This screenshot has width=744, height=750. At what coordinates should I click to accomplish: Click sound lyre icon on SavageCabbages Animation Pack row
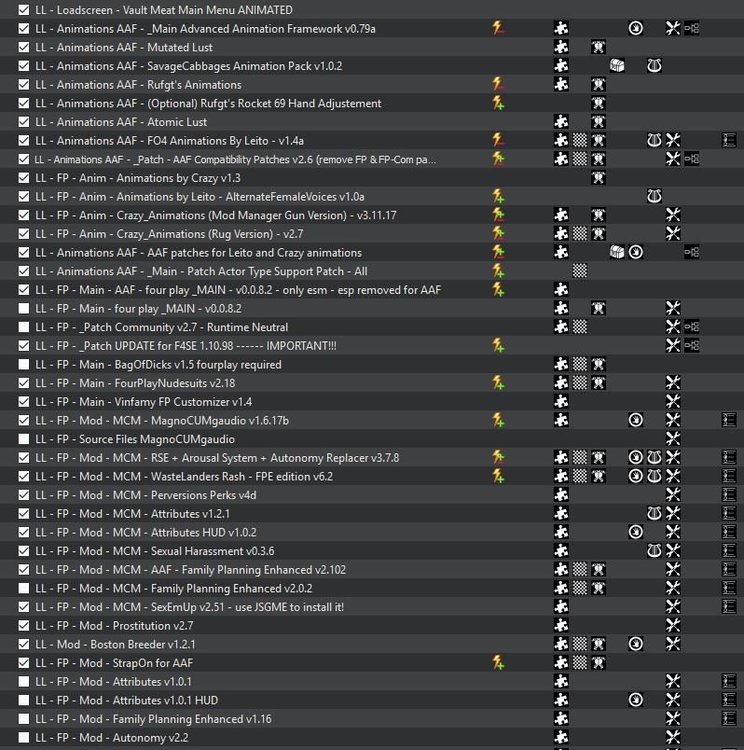click(x=654, y=66)
